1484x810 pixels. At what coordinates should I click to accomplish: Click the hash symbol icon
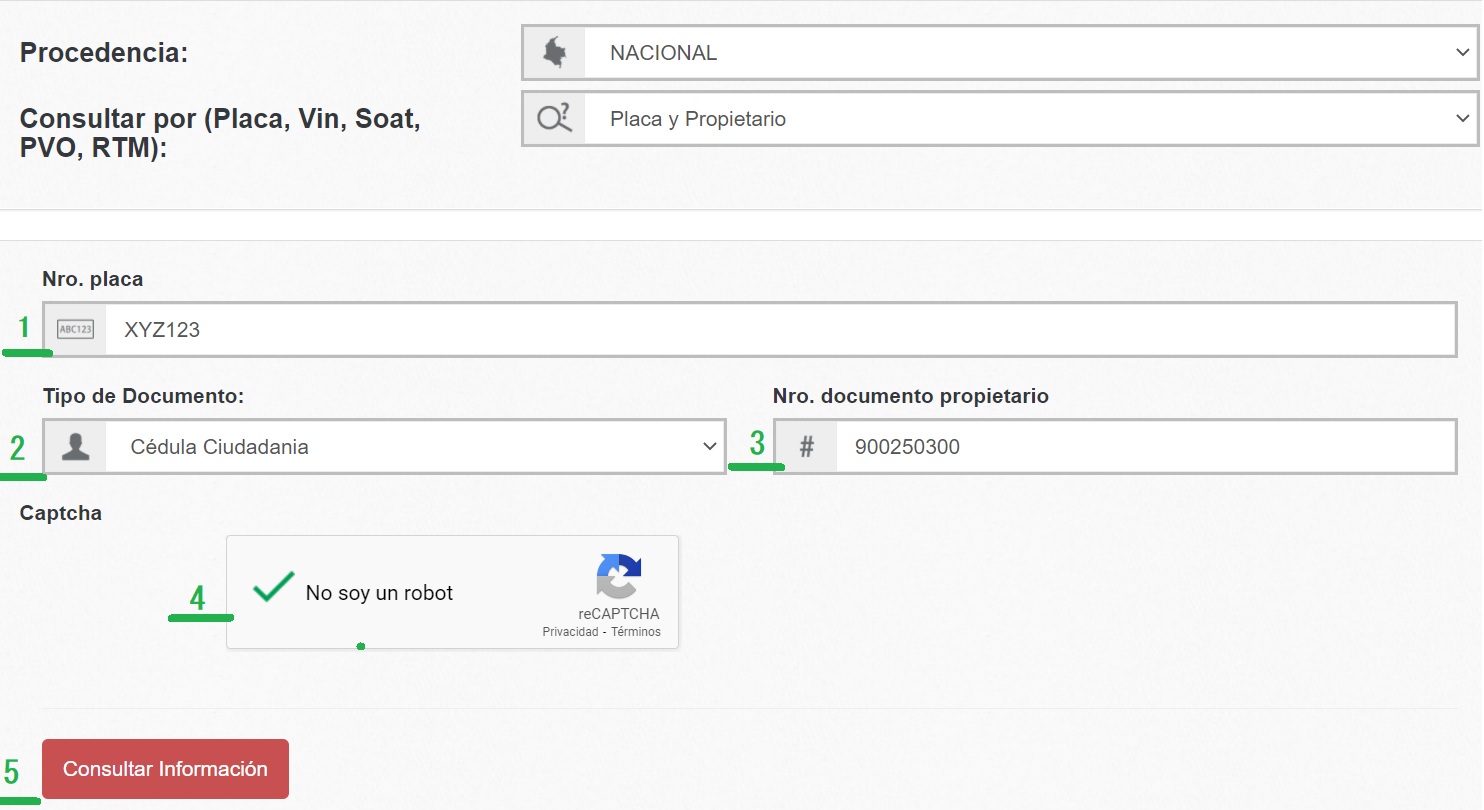click(x=806, y=447)
